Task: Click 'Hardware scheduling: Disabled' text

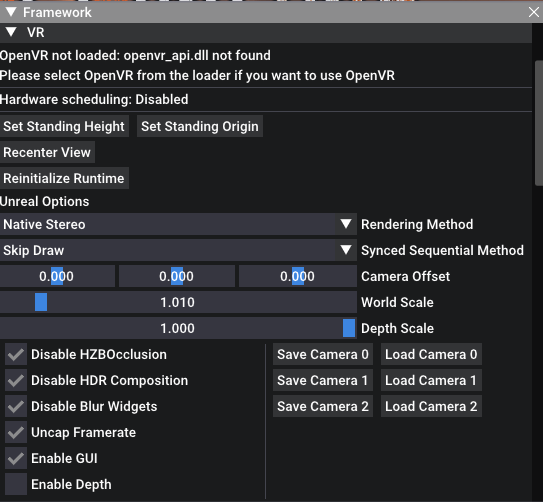Action: tap(94, 99)
